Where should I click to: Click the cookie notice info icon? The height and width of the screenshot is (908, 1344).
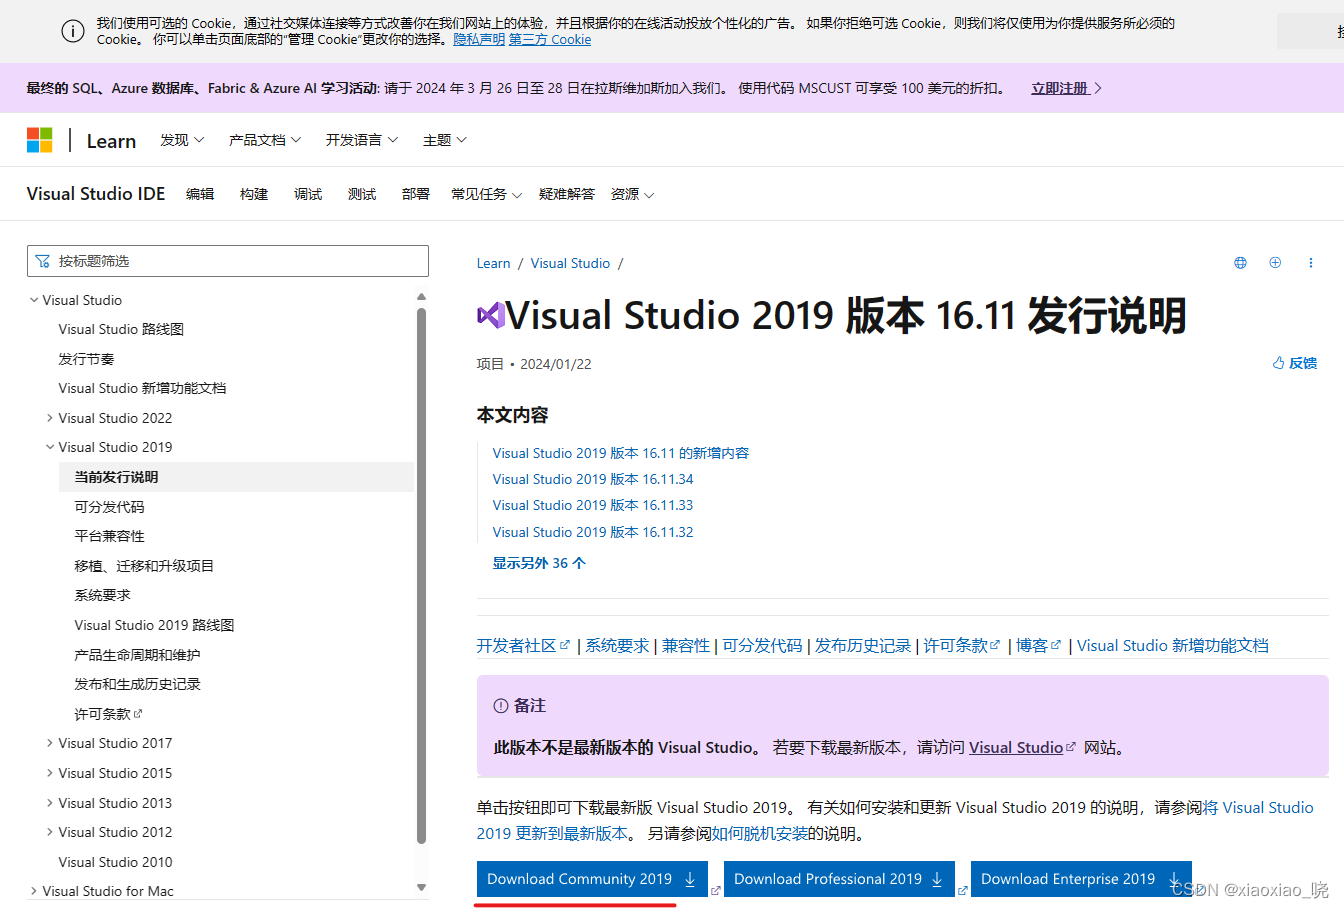(x=73, y=31)
